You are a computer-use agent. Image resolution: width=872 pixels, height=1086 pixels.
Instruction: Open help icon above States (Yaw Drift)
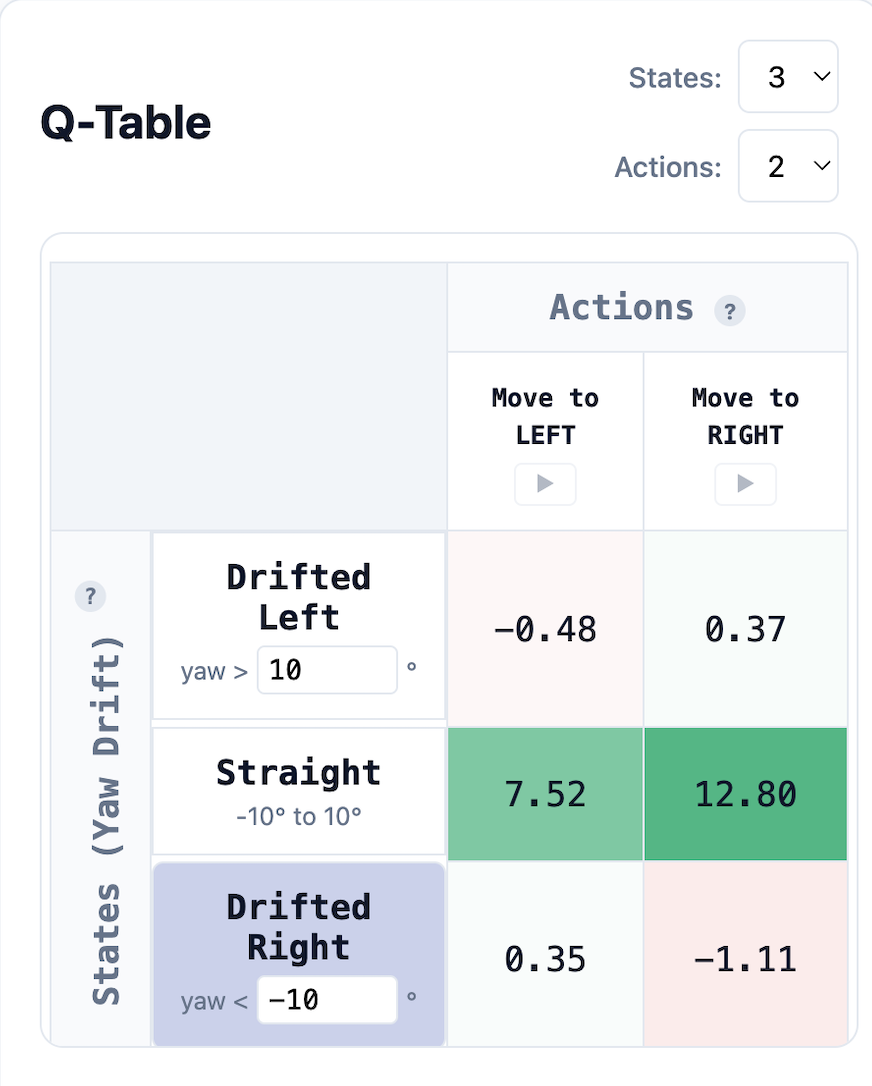[90, 596]
